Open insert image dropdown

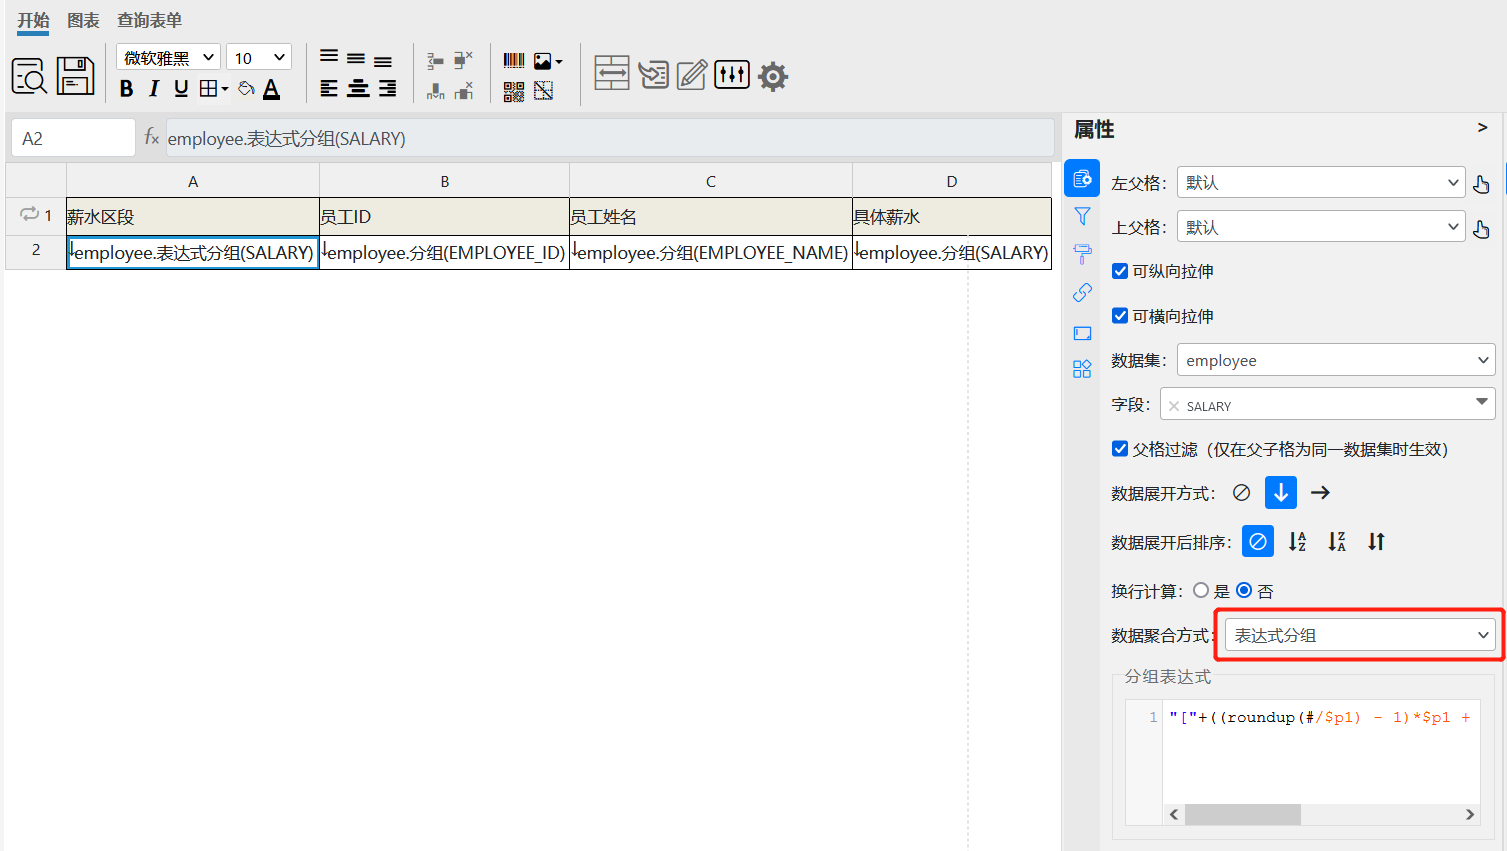point(548,61)
